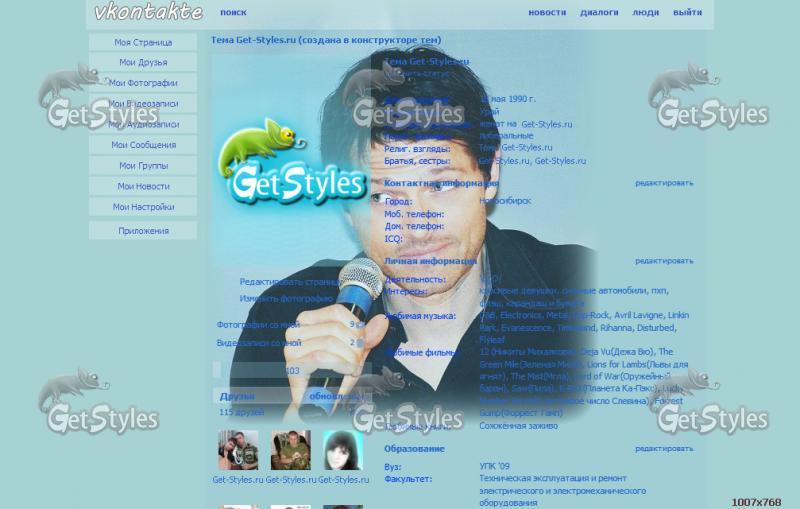Image resolution: width=800 pixels, height=509 pixels.
Task: Click the УПК '09 university link
Action: point(494,466)
